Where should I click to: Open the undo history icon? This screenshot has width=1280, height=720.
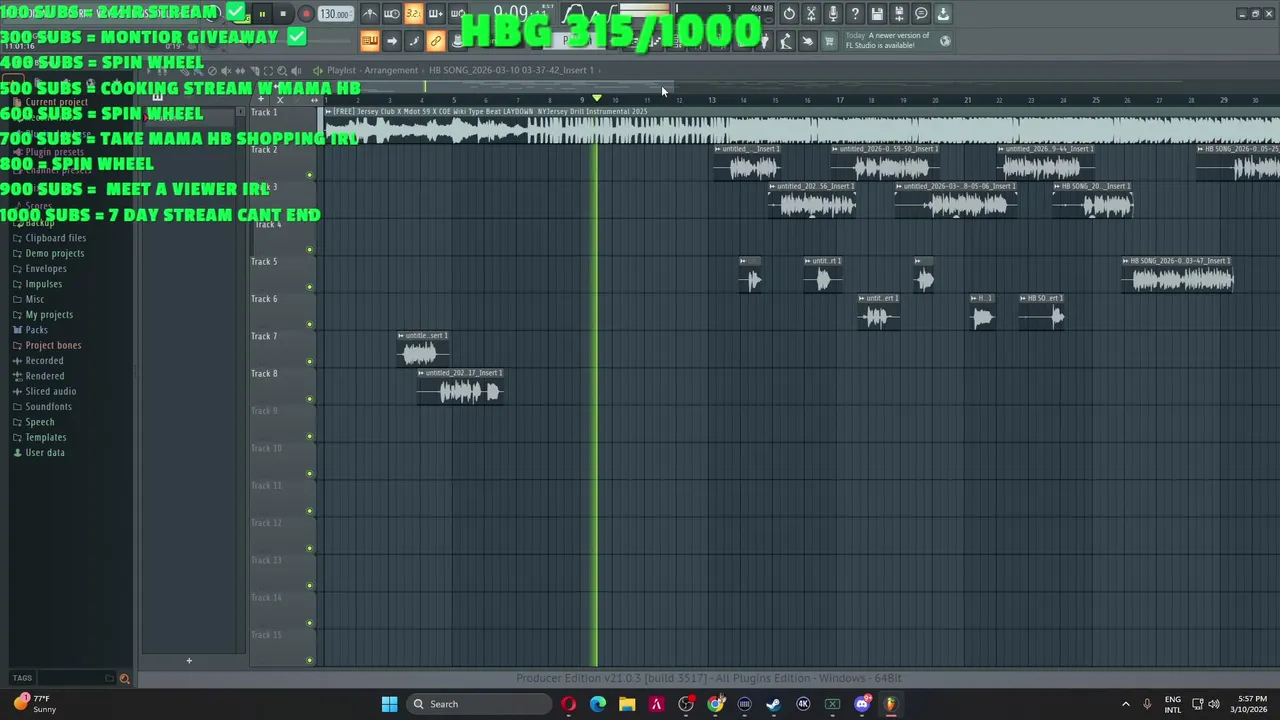pos(789,14)
